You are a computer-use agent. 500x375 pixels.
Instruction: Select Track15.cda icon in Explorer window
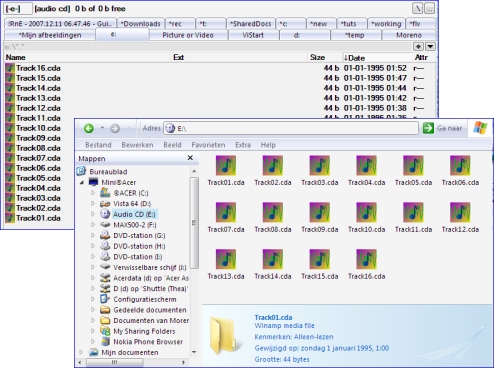pos(319,259)
